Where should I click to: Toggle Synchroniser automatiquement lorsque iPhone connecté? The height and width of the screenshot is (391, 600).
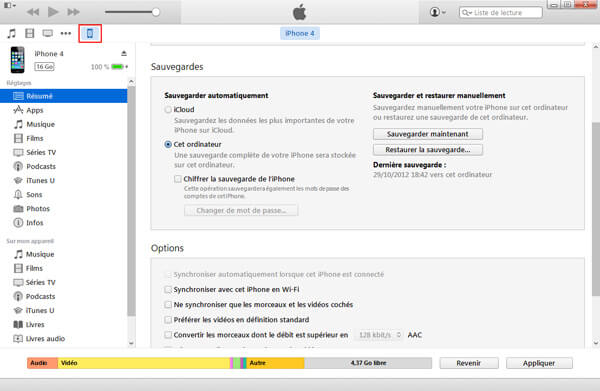pos(168,274)
